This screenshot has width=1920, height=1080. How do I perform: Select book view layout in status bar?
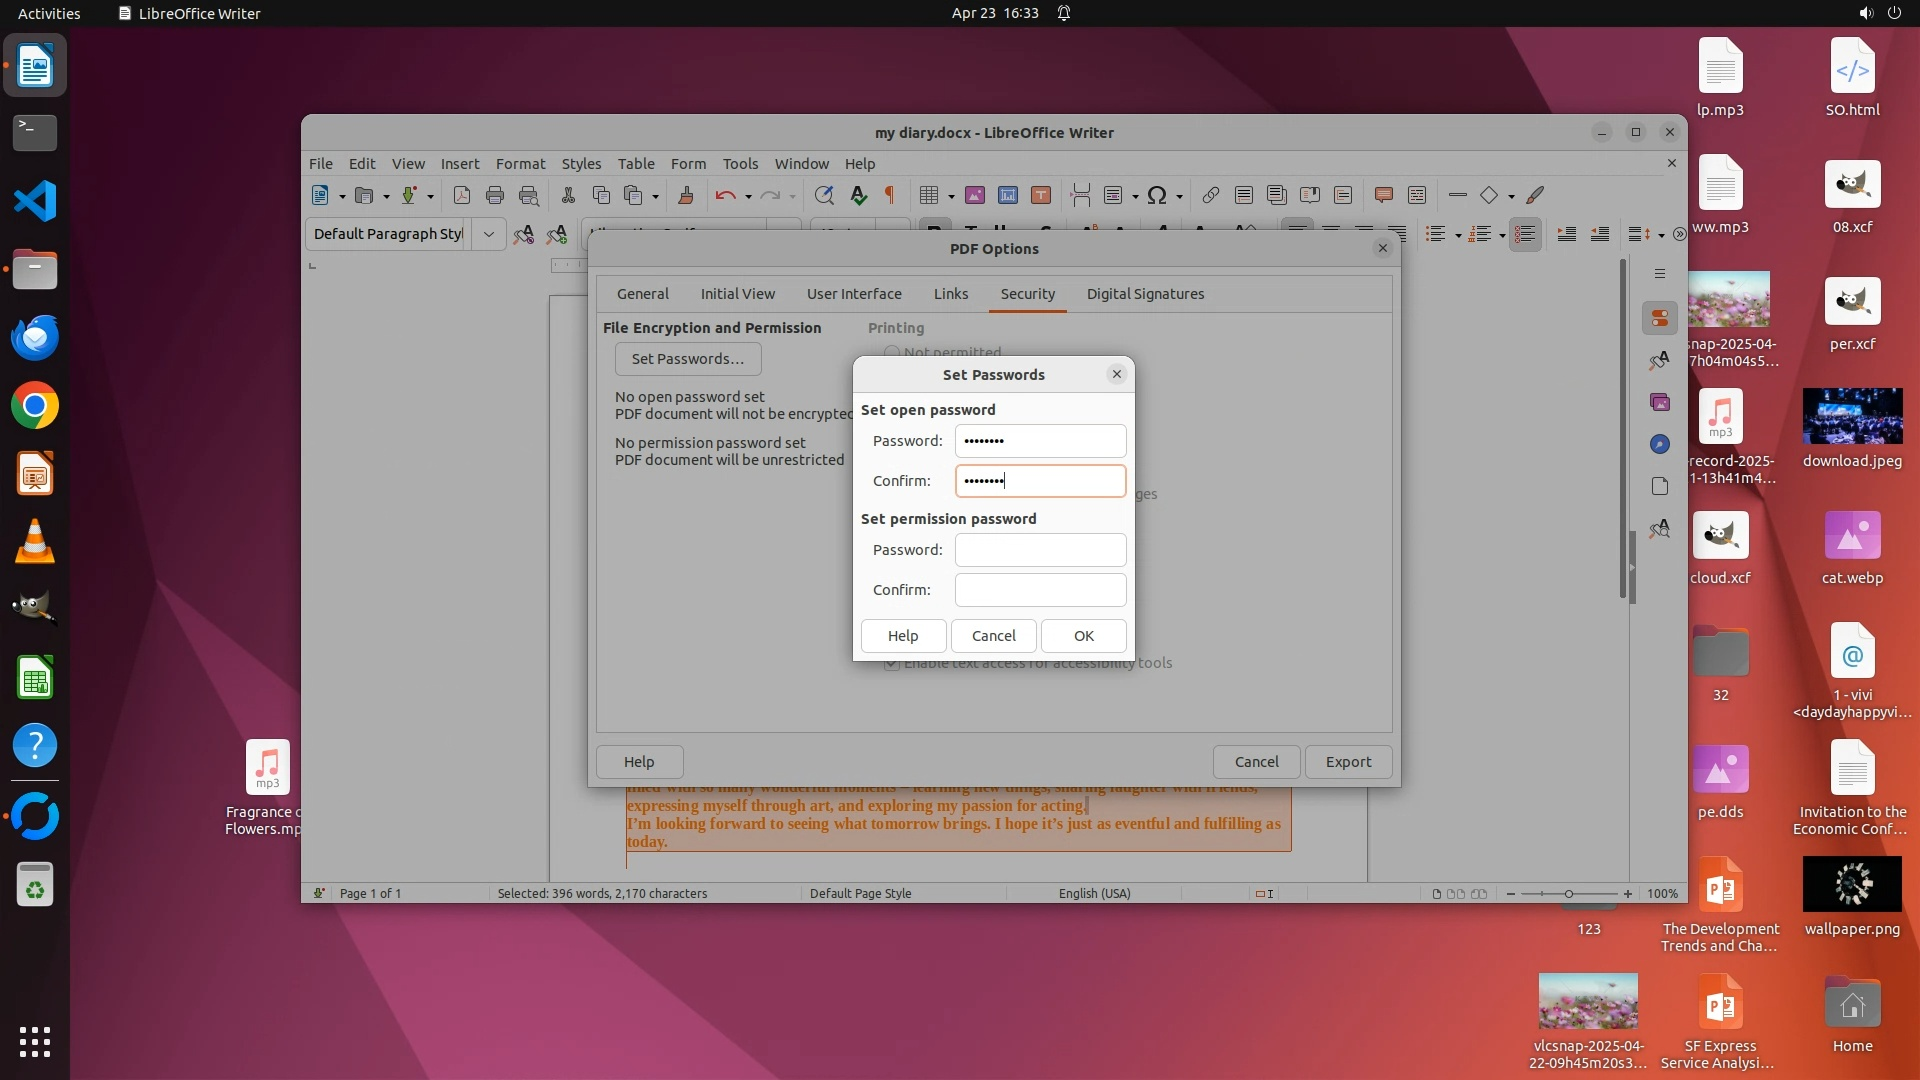click(1479, 894)
